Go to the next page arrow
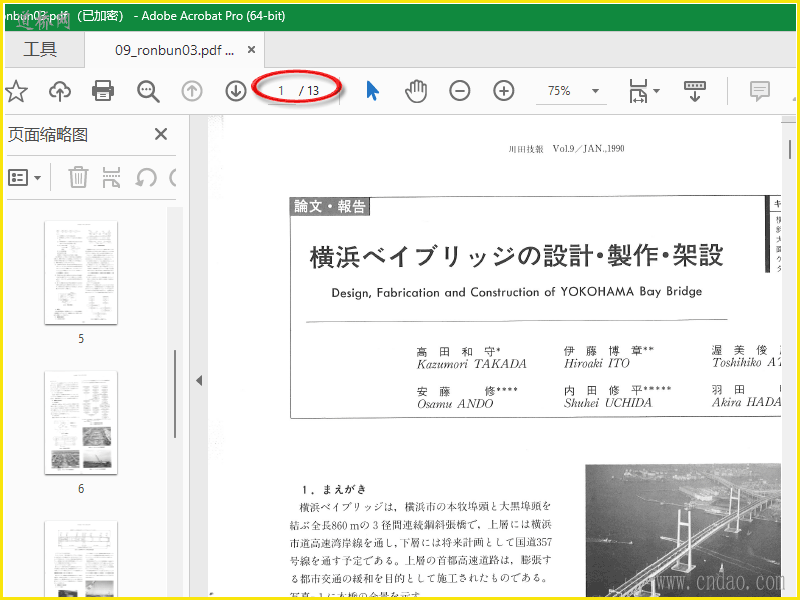Screen dimensions: 800x600 (x=236, y=91)
